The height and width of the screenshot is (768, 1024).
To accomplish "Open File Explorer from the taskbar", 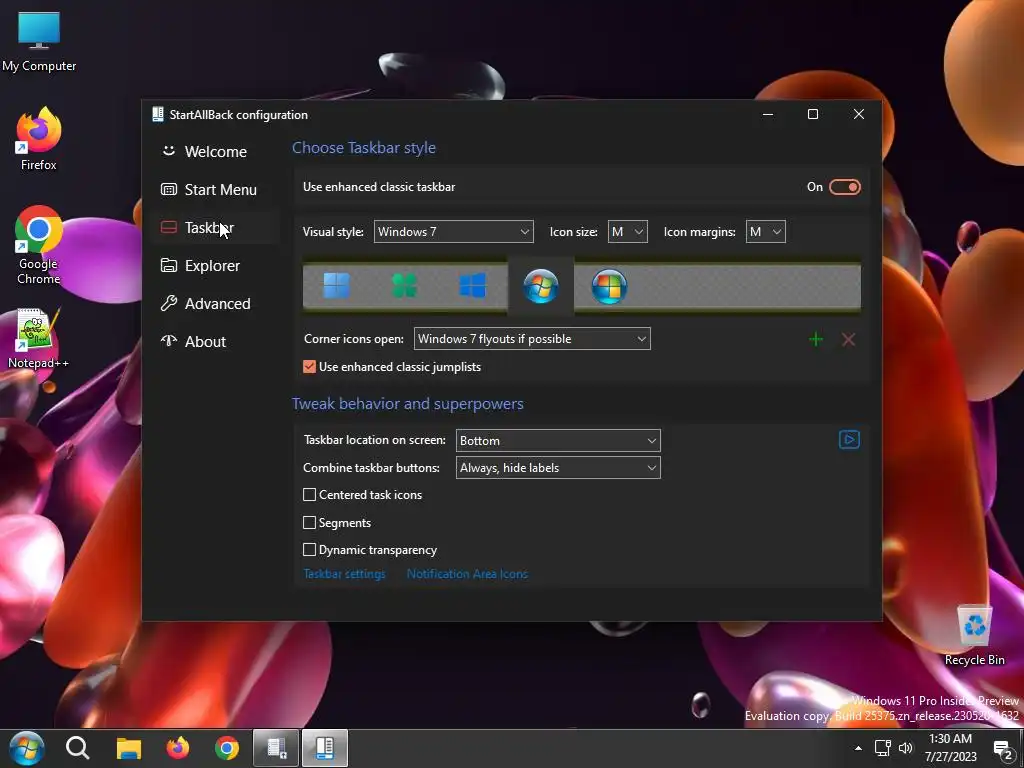I will coord(129,748).
